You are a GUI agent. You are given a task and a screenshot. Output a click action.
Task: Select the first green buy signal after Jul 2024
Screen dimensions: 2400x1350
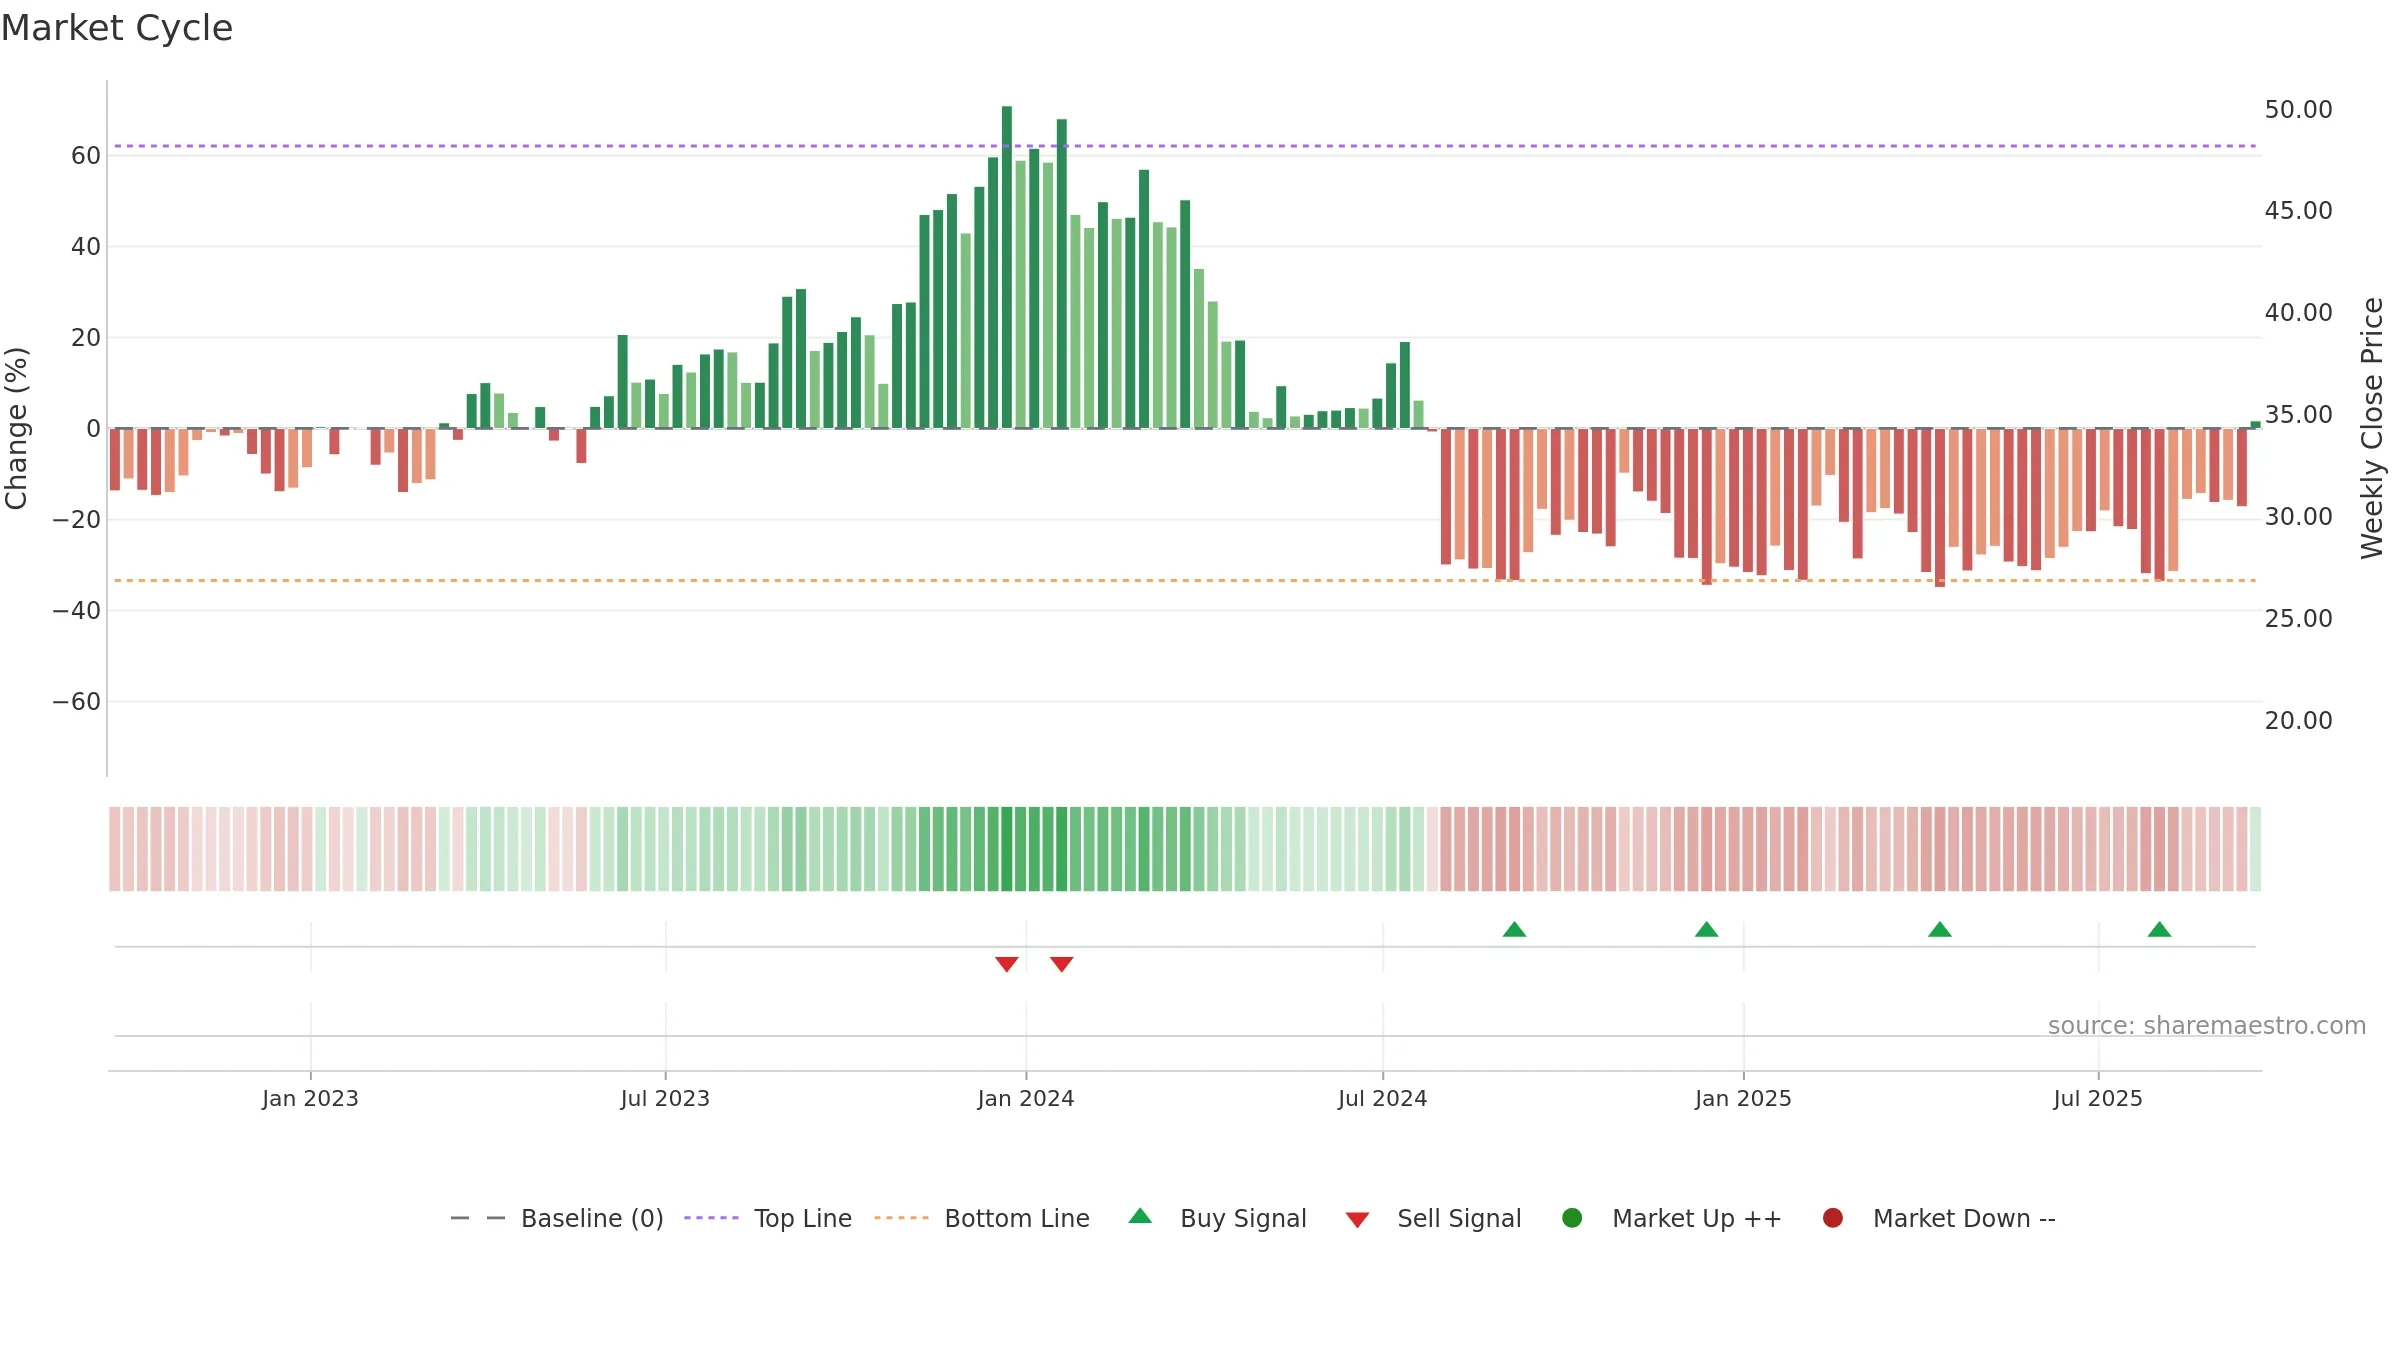coord(1514,929)
